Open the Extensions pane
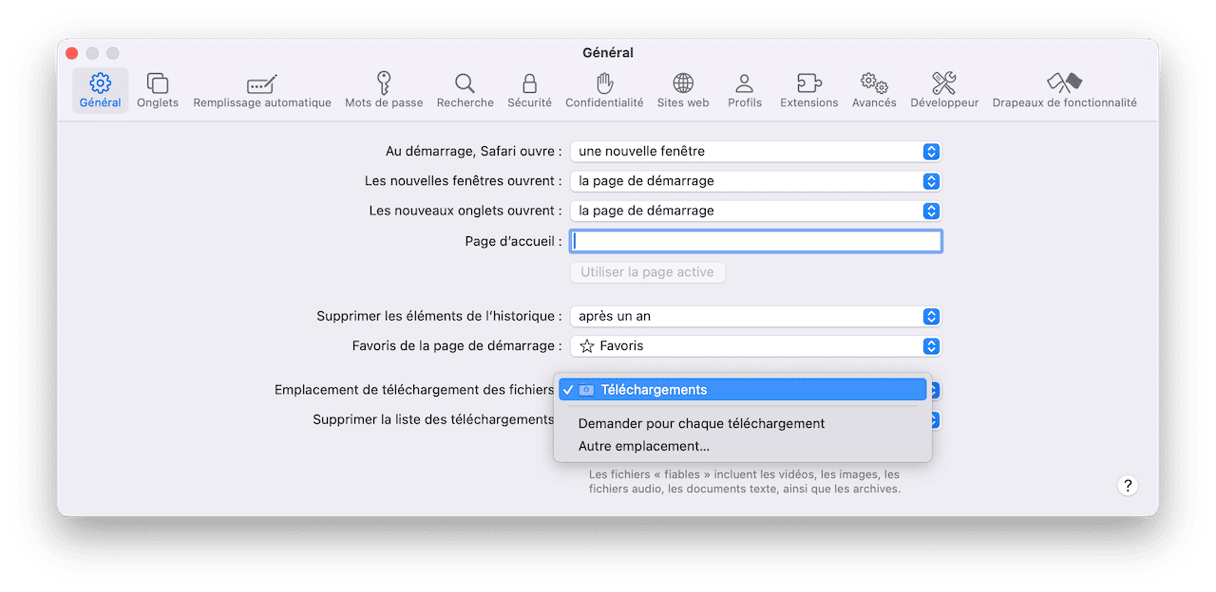Viewport: 1216px width, 592px height. click(x=809, y=90)
